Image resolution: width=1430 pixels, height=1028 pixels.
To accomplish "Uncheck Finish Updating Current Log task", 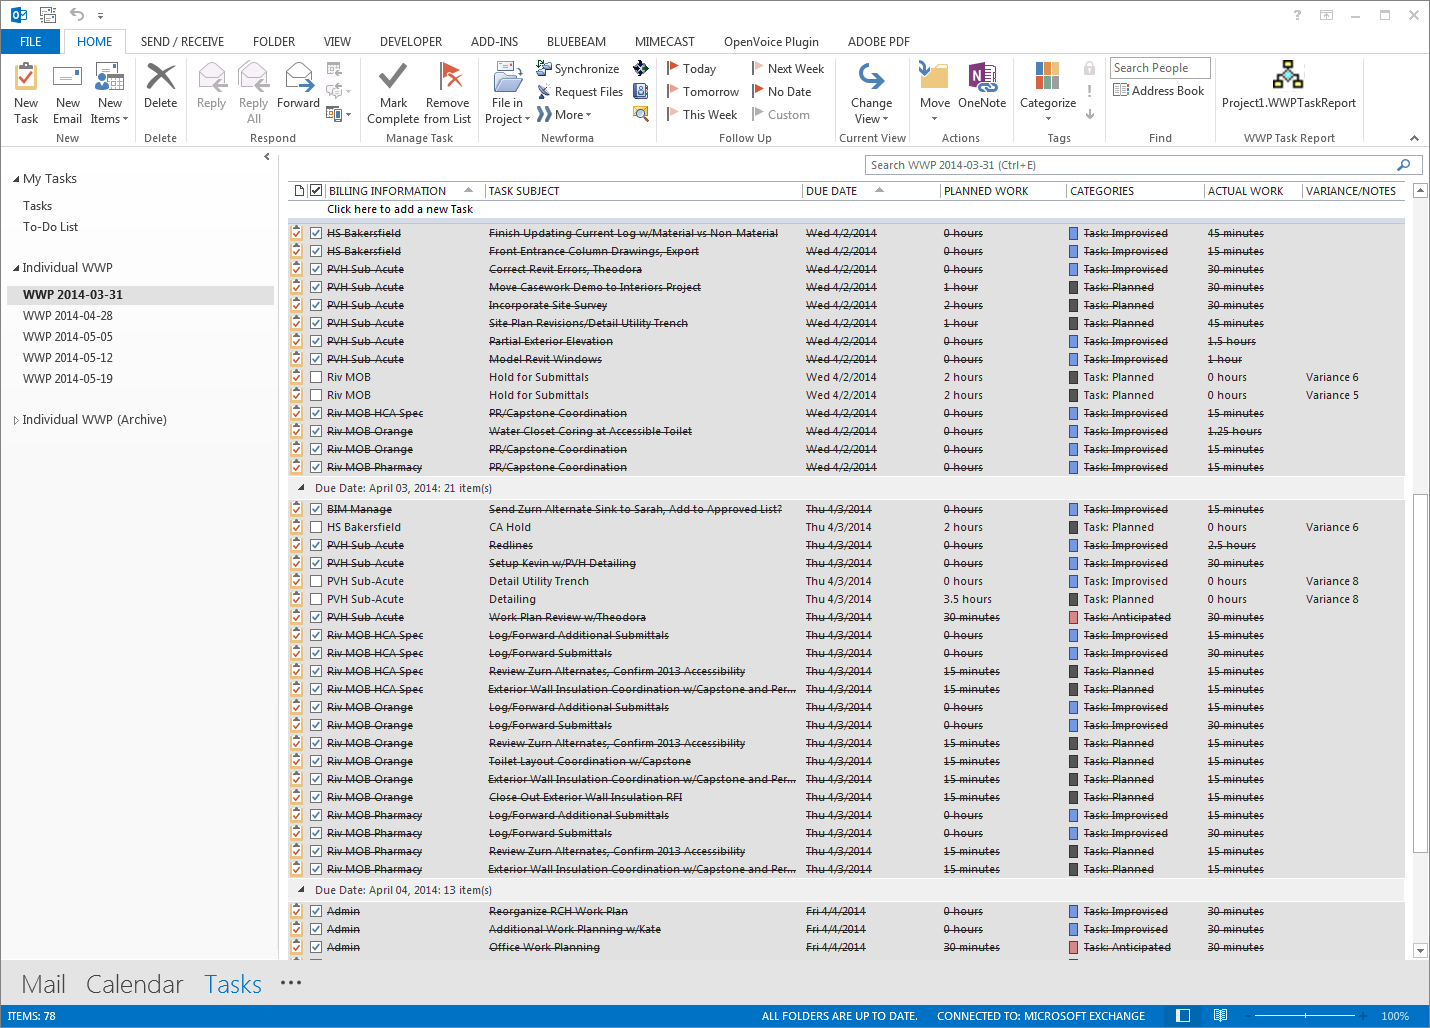I will 316,233.
